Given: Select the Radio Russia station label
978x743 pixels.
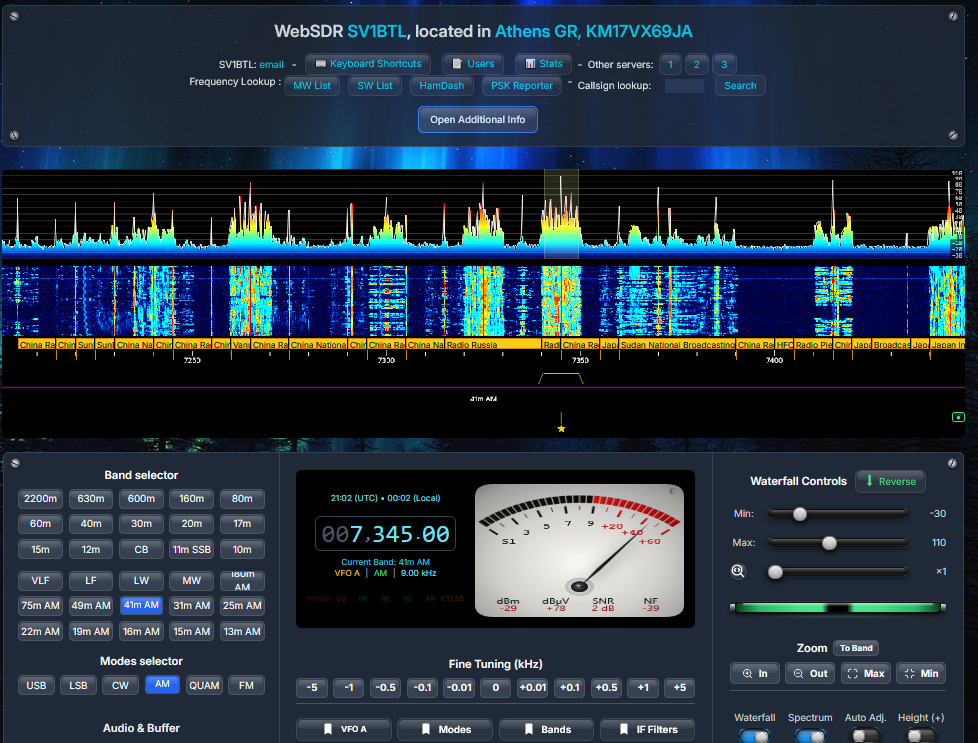Looking at the screenshot, I should coord(493,344).
